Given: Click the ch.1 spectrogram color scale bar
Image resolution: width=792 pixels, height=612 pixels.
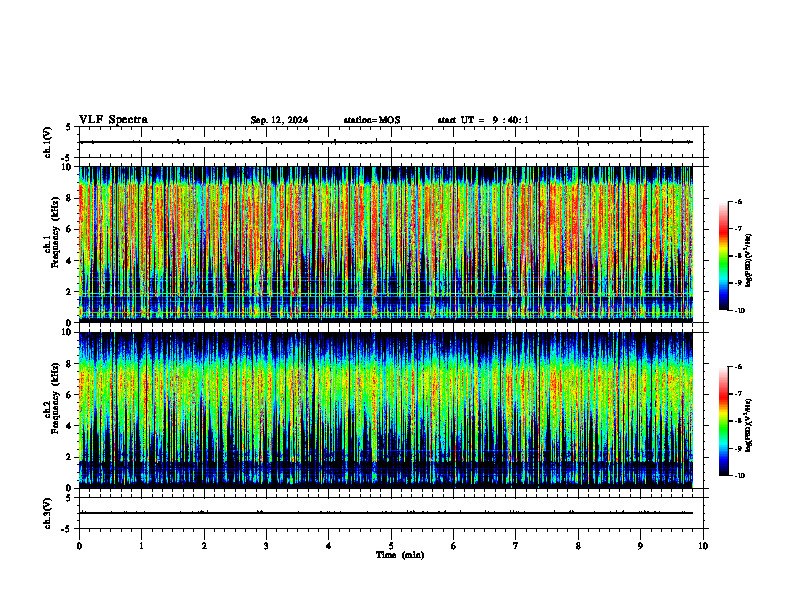Looking at the screenshot, I should (x=723, y=256).
